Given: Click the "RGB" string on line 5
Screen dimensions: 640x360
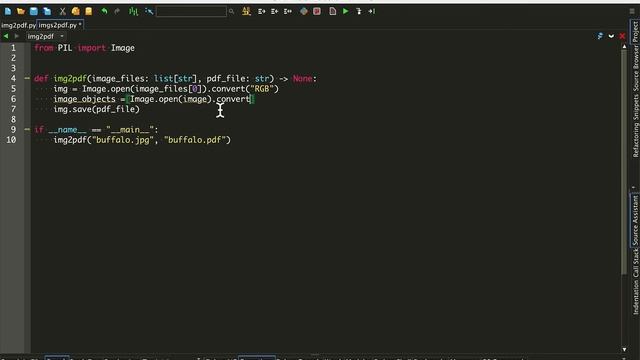Looking at the screenshot, I should pos(262,89).
